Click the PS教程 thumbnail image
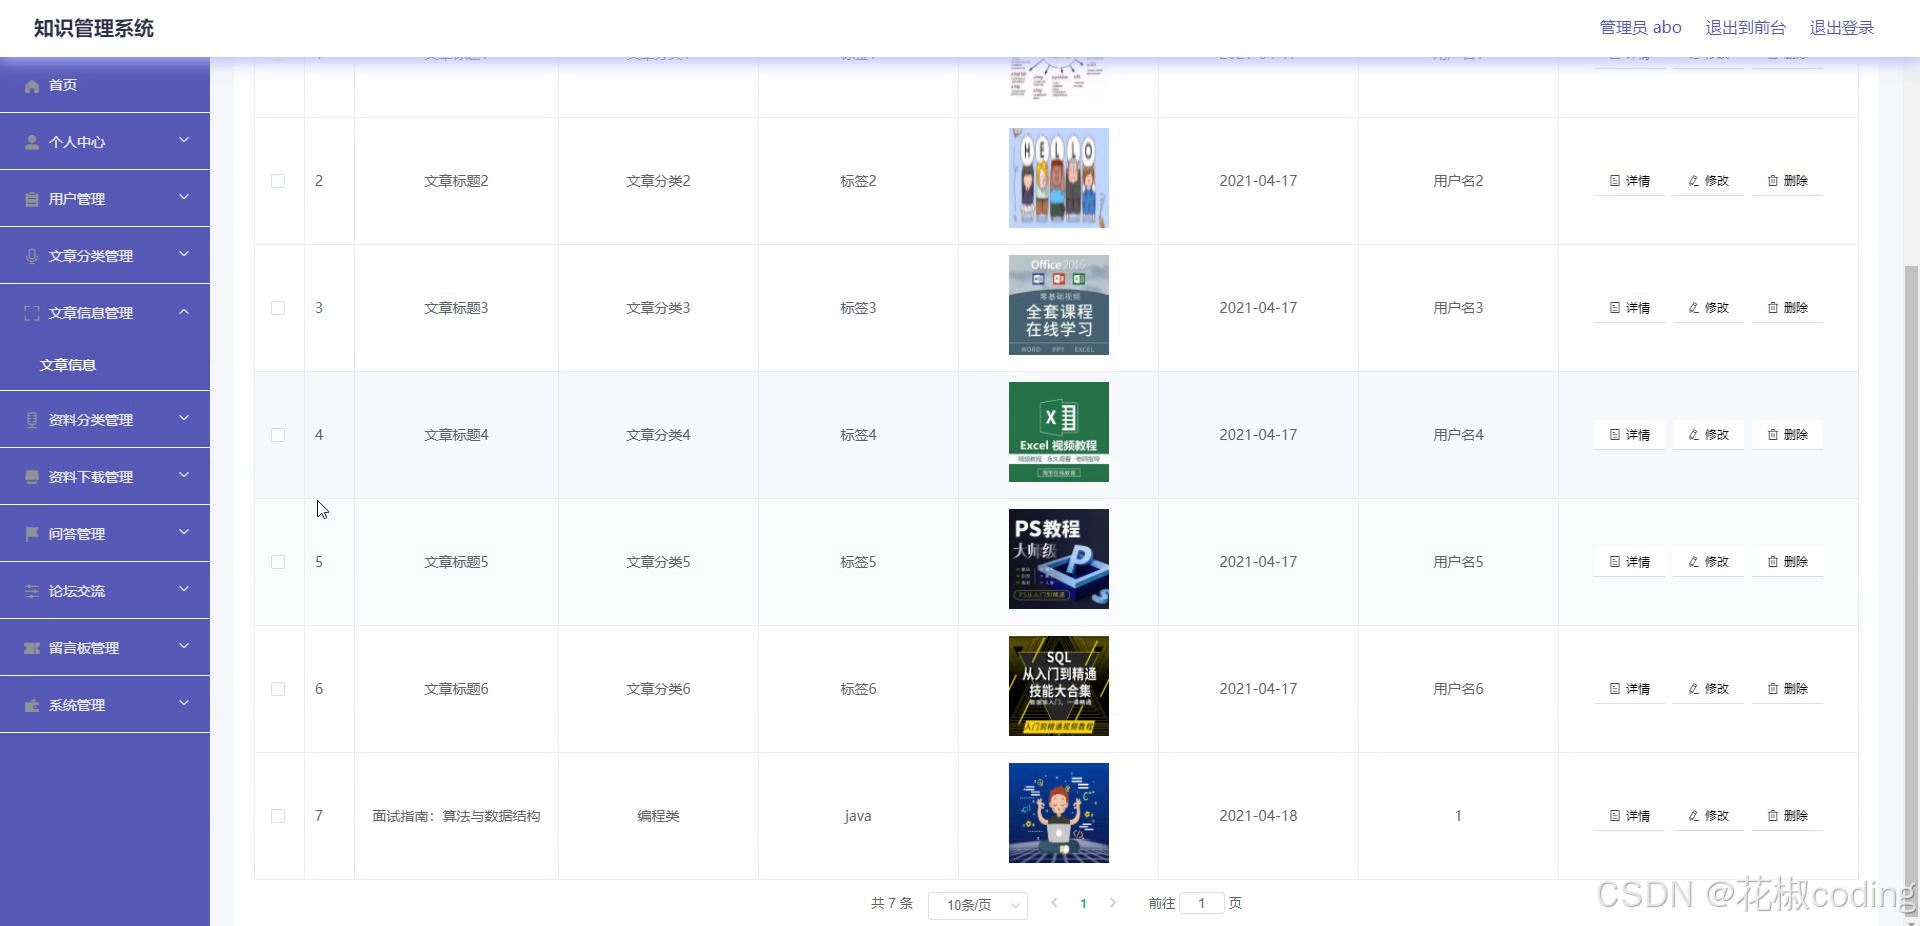The height and width of the screenshot is (926, 1920). [1058, 559]
